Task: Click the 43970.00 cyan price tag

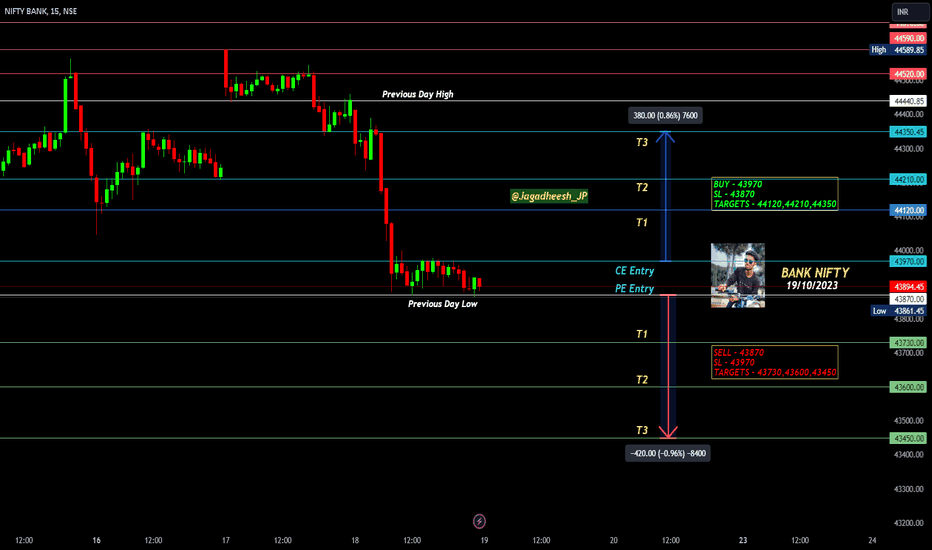Action: click(x=908, y=261)
